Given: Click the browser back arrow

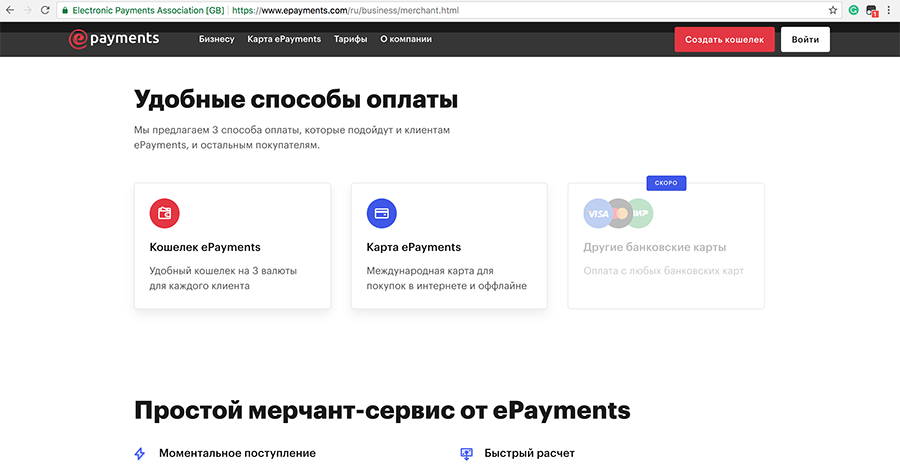Looking at the screenshot, I should click(x=10, y=10).
